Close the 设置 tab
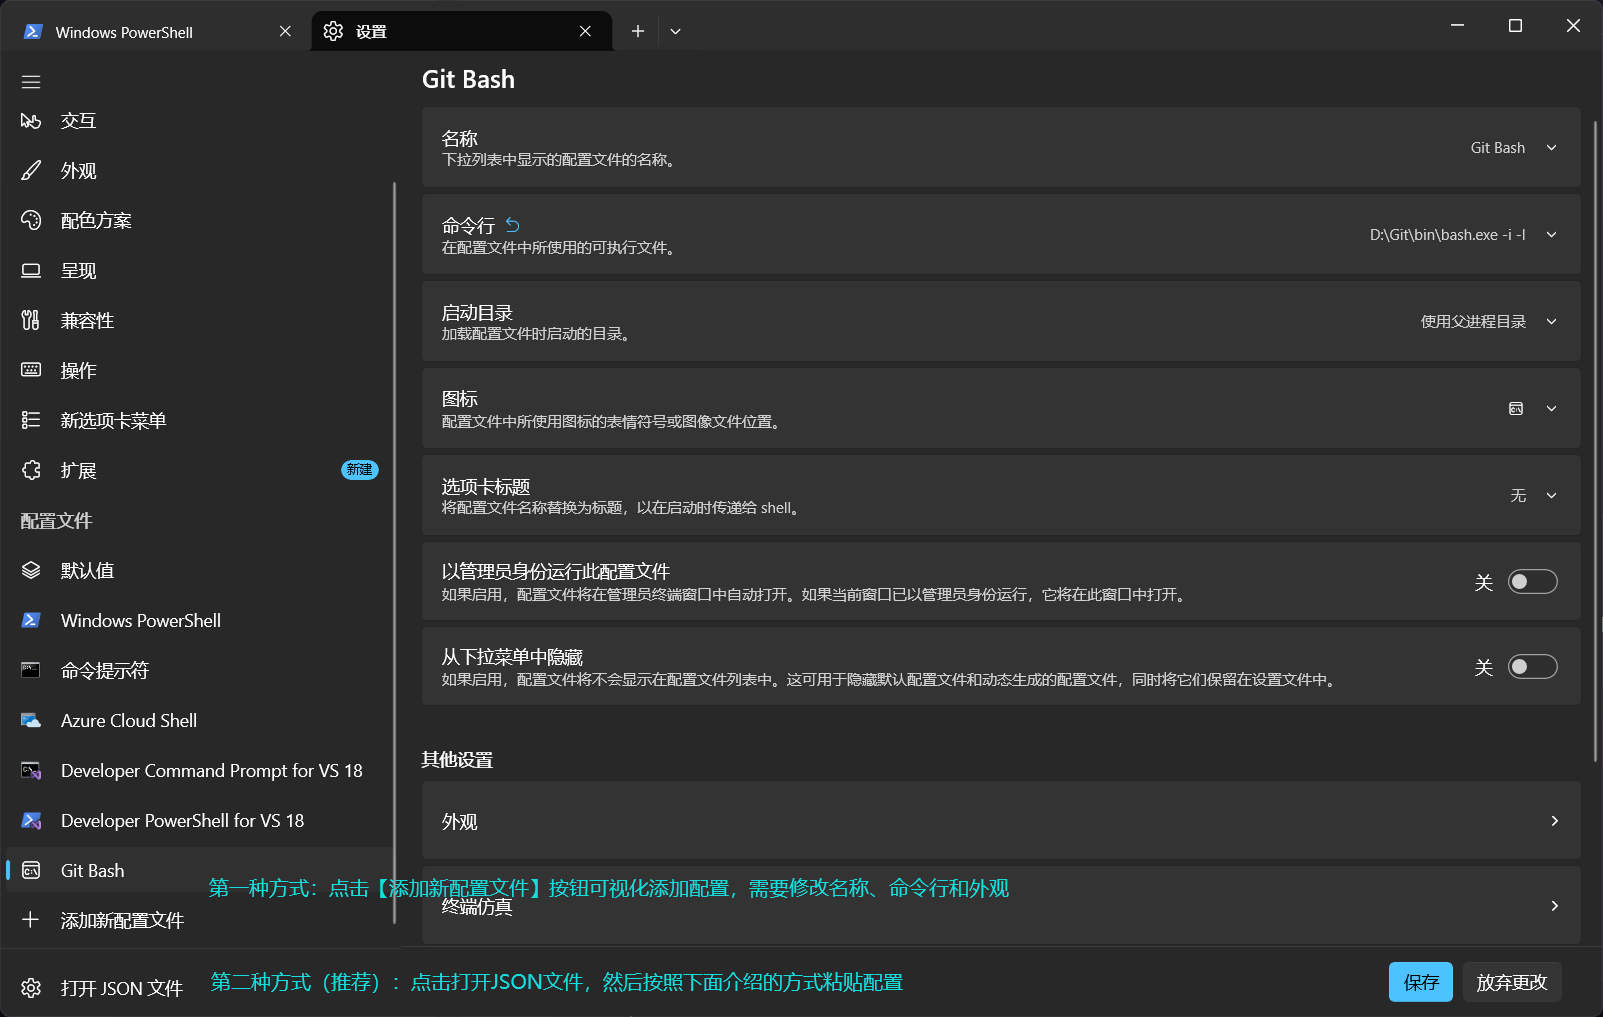1603x1017 pixels. coord(585,32)
